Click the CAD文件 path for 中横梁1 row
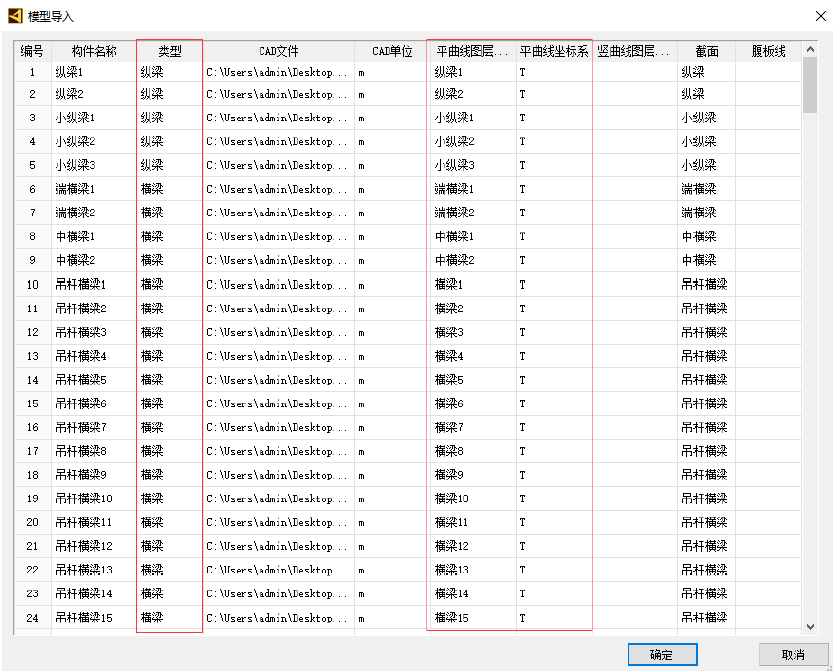The width and height of the screenshot is (833, 671). (276, 236)
